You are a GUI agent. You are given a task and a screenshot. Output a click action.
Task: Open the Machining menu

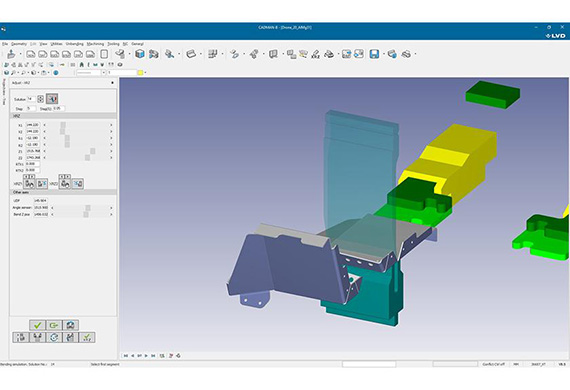(x=95, y=44)
